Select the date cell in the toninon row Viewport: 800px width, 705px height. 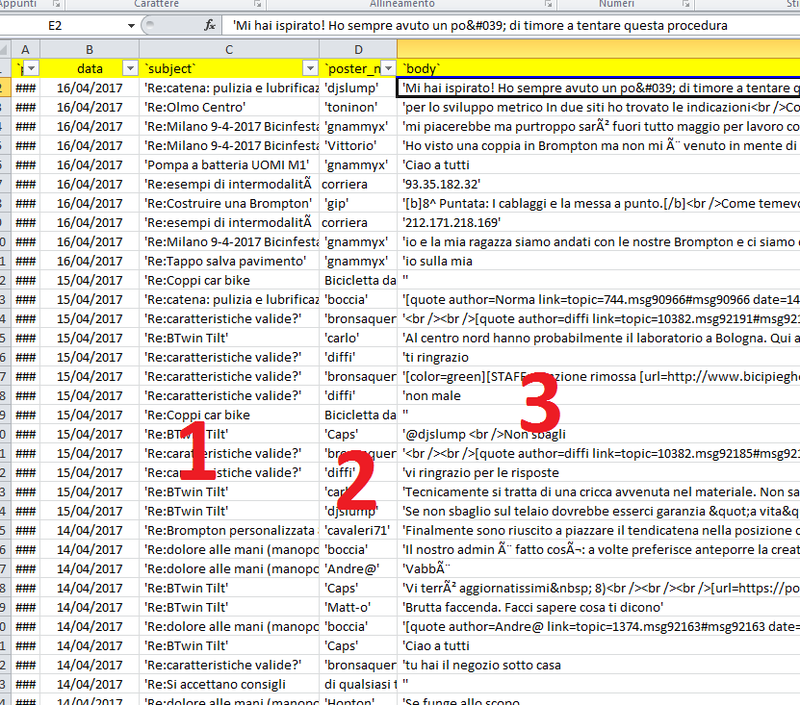coord(89,107)
